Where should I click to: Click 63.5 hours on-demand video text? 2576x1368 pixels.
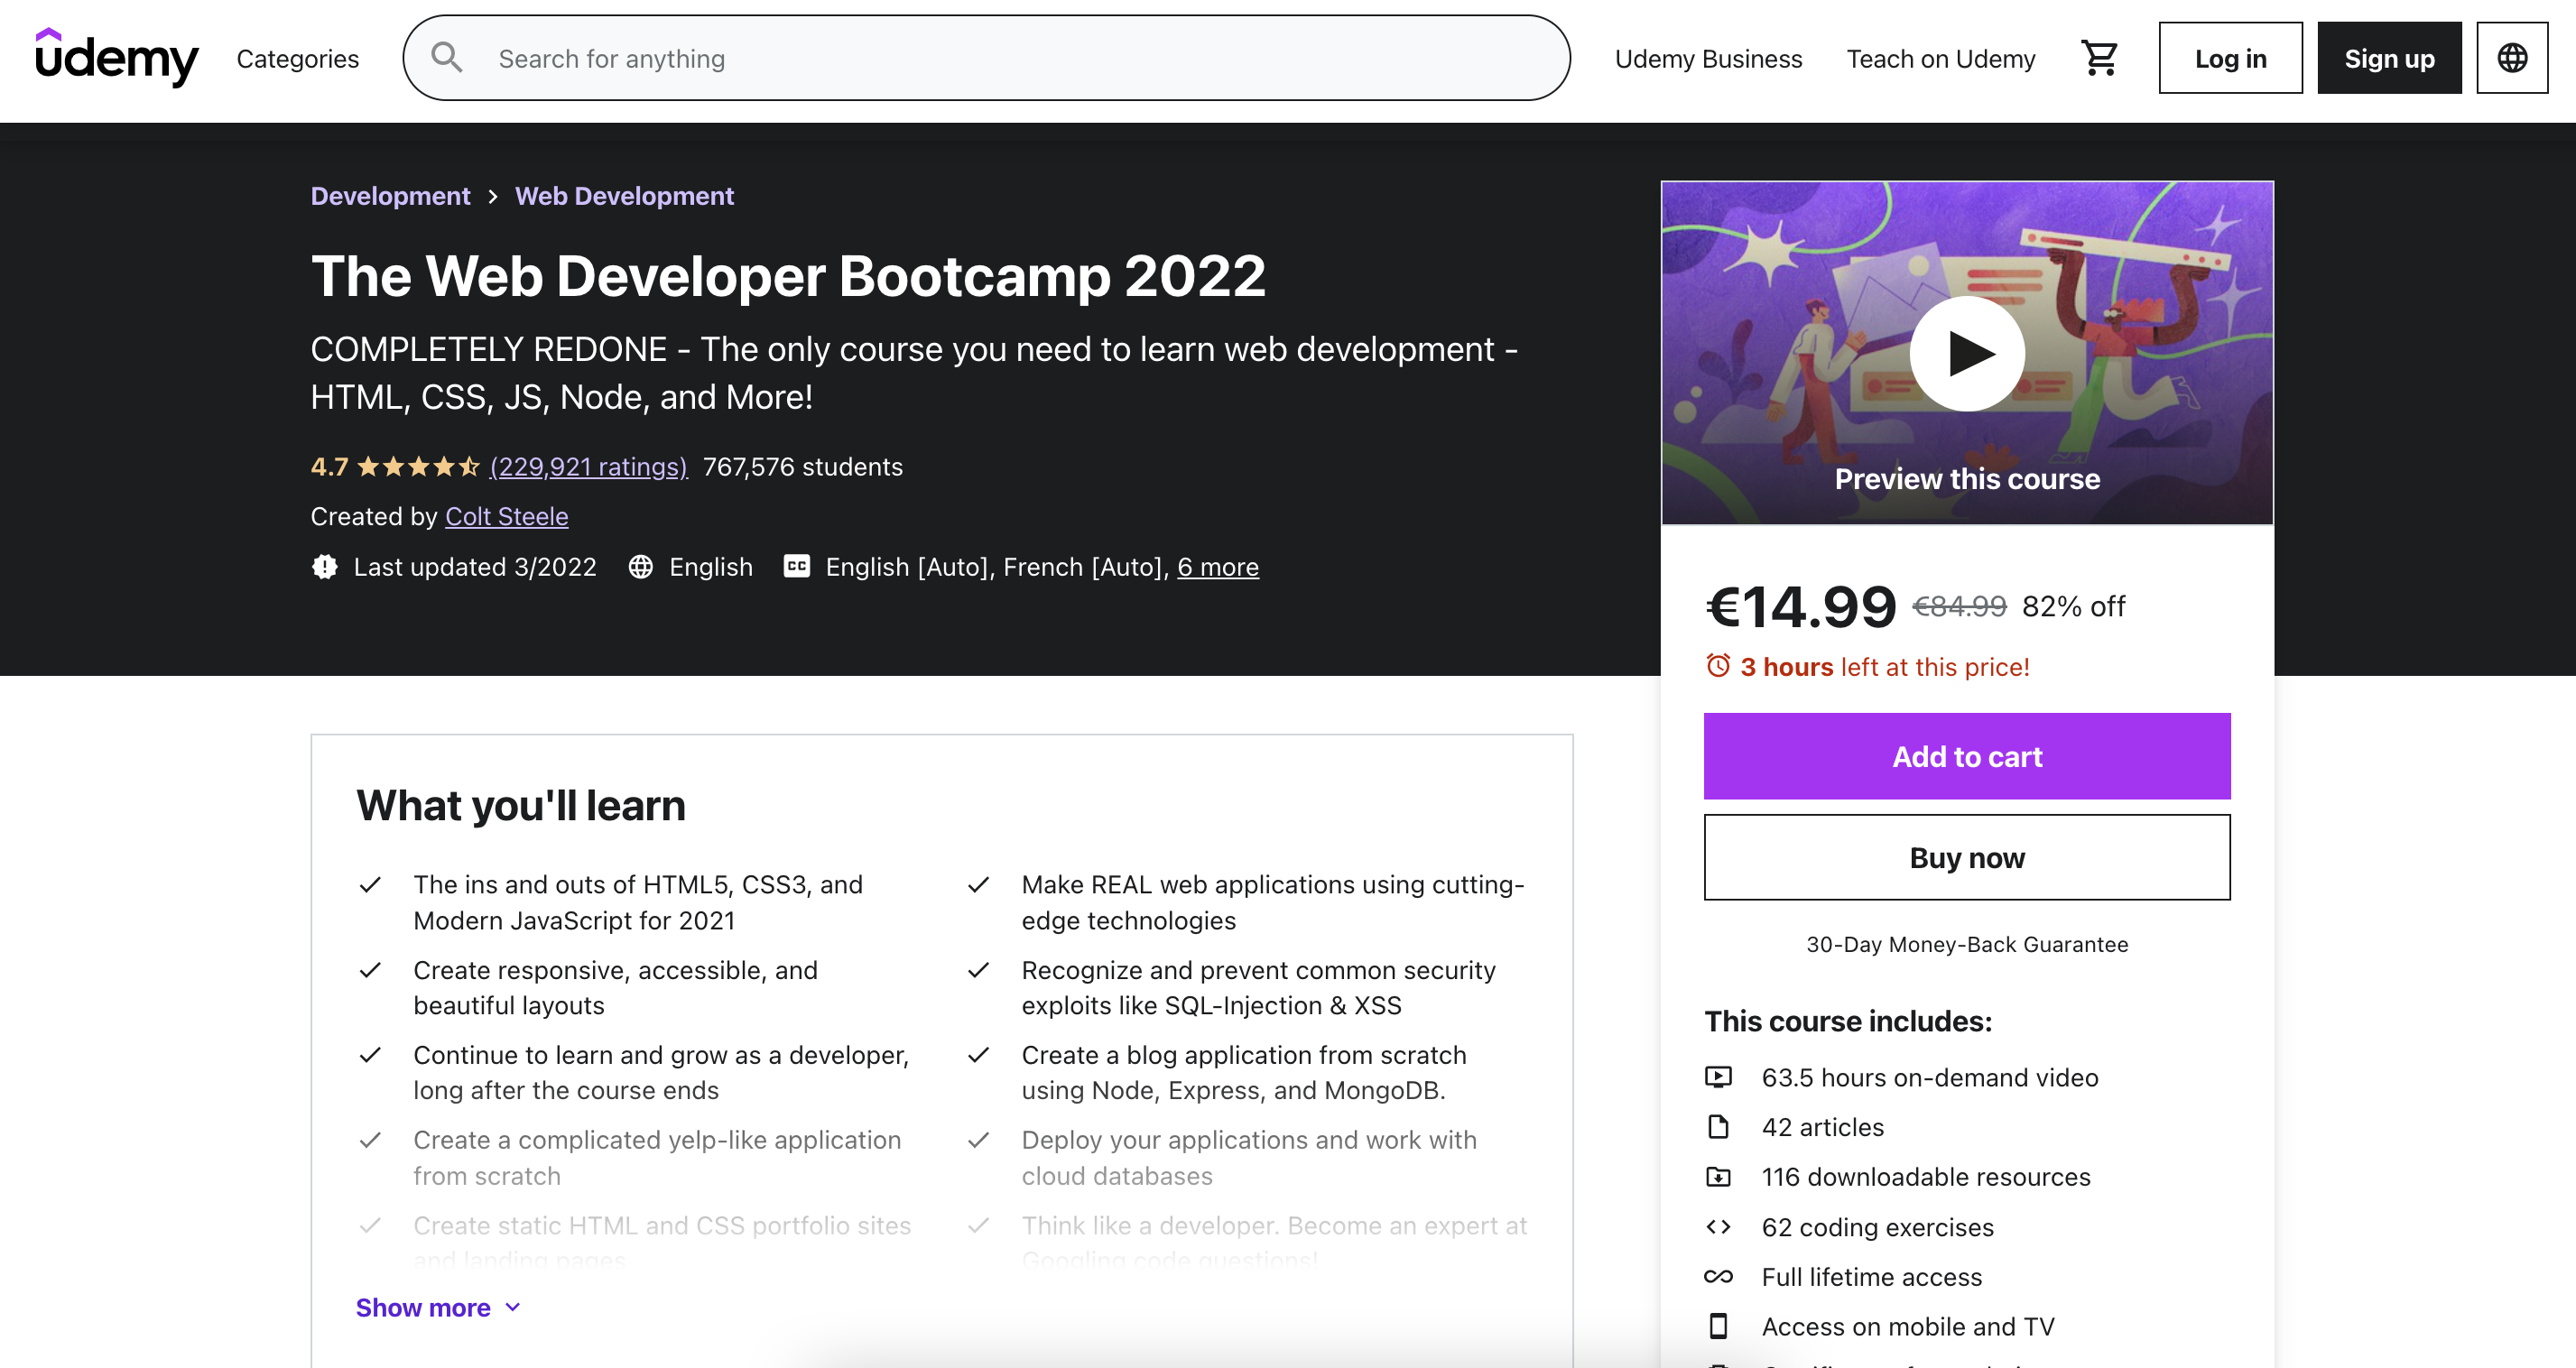coord(1929,1078)
